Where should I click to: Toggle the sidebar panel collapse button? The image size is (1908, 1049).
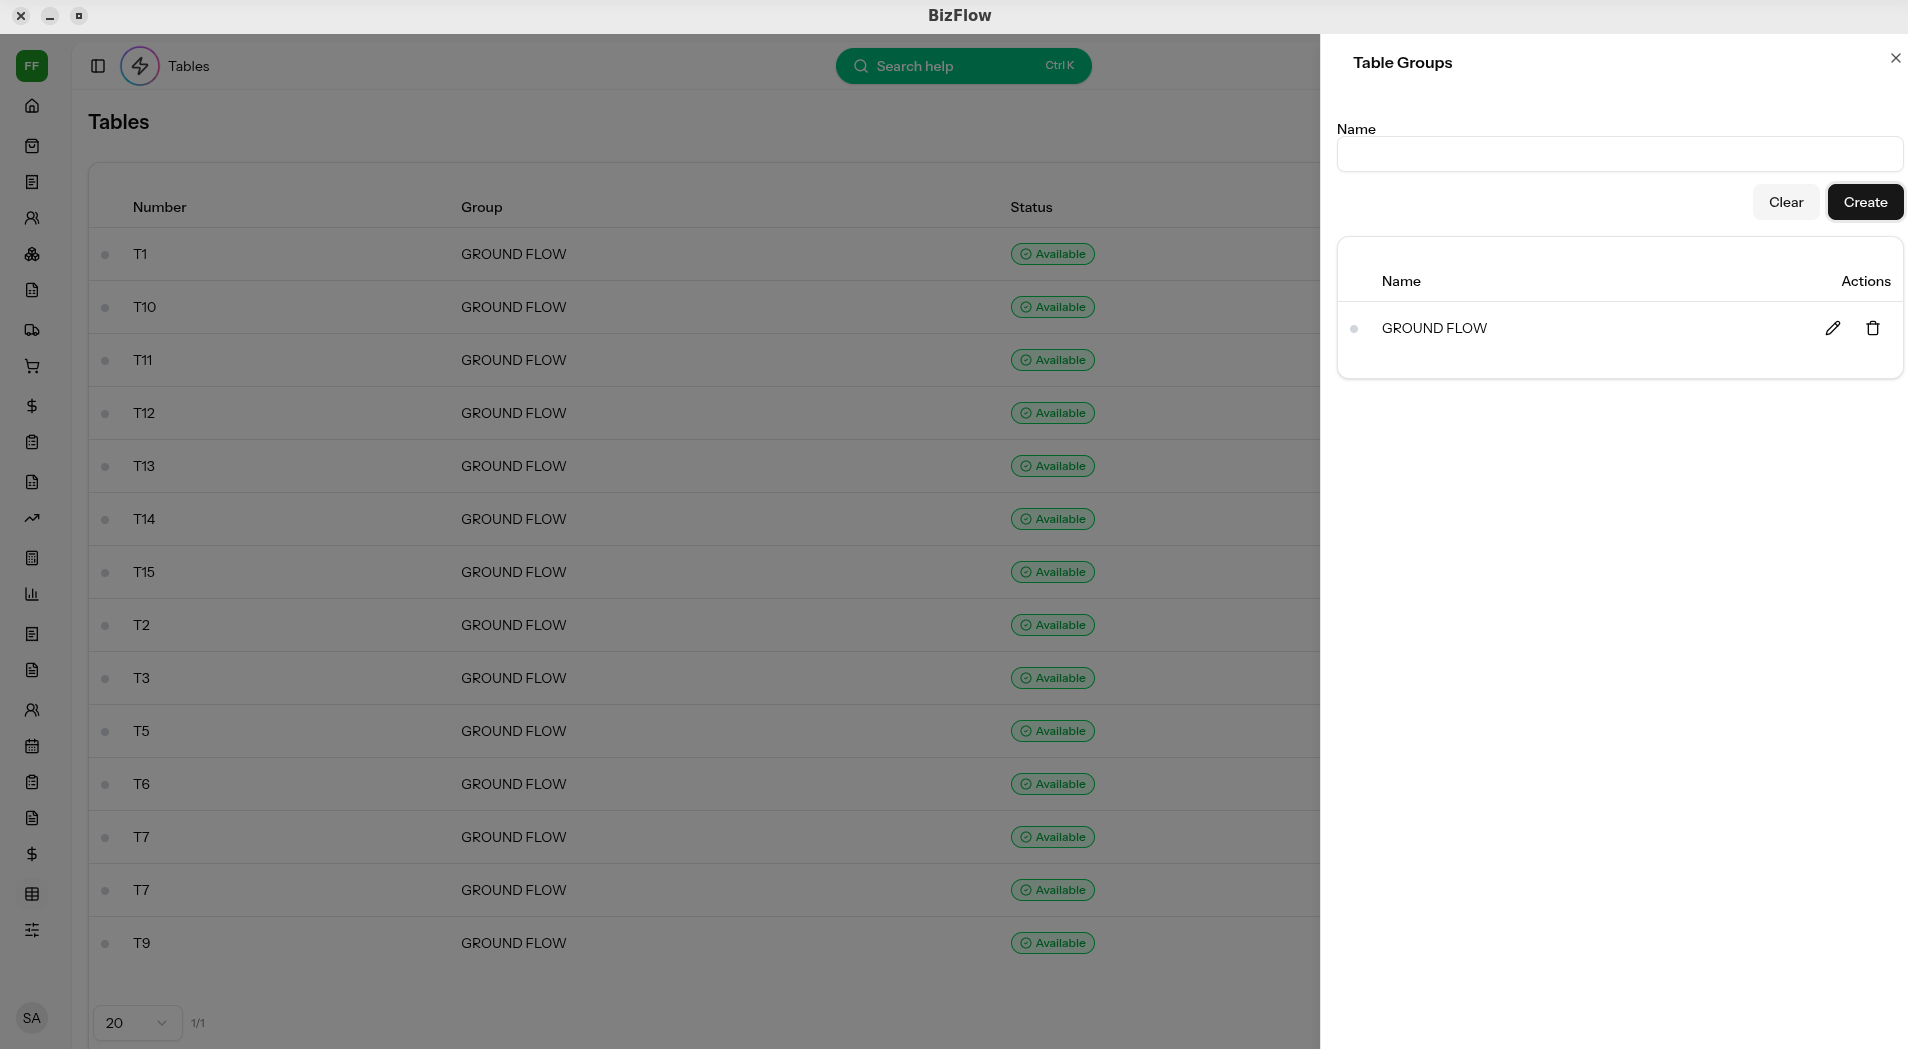coord(98,66)
